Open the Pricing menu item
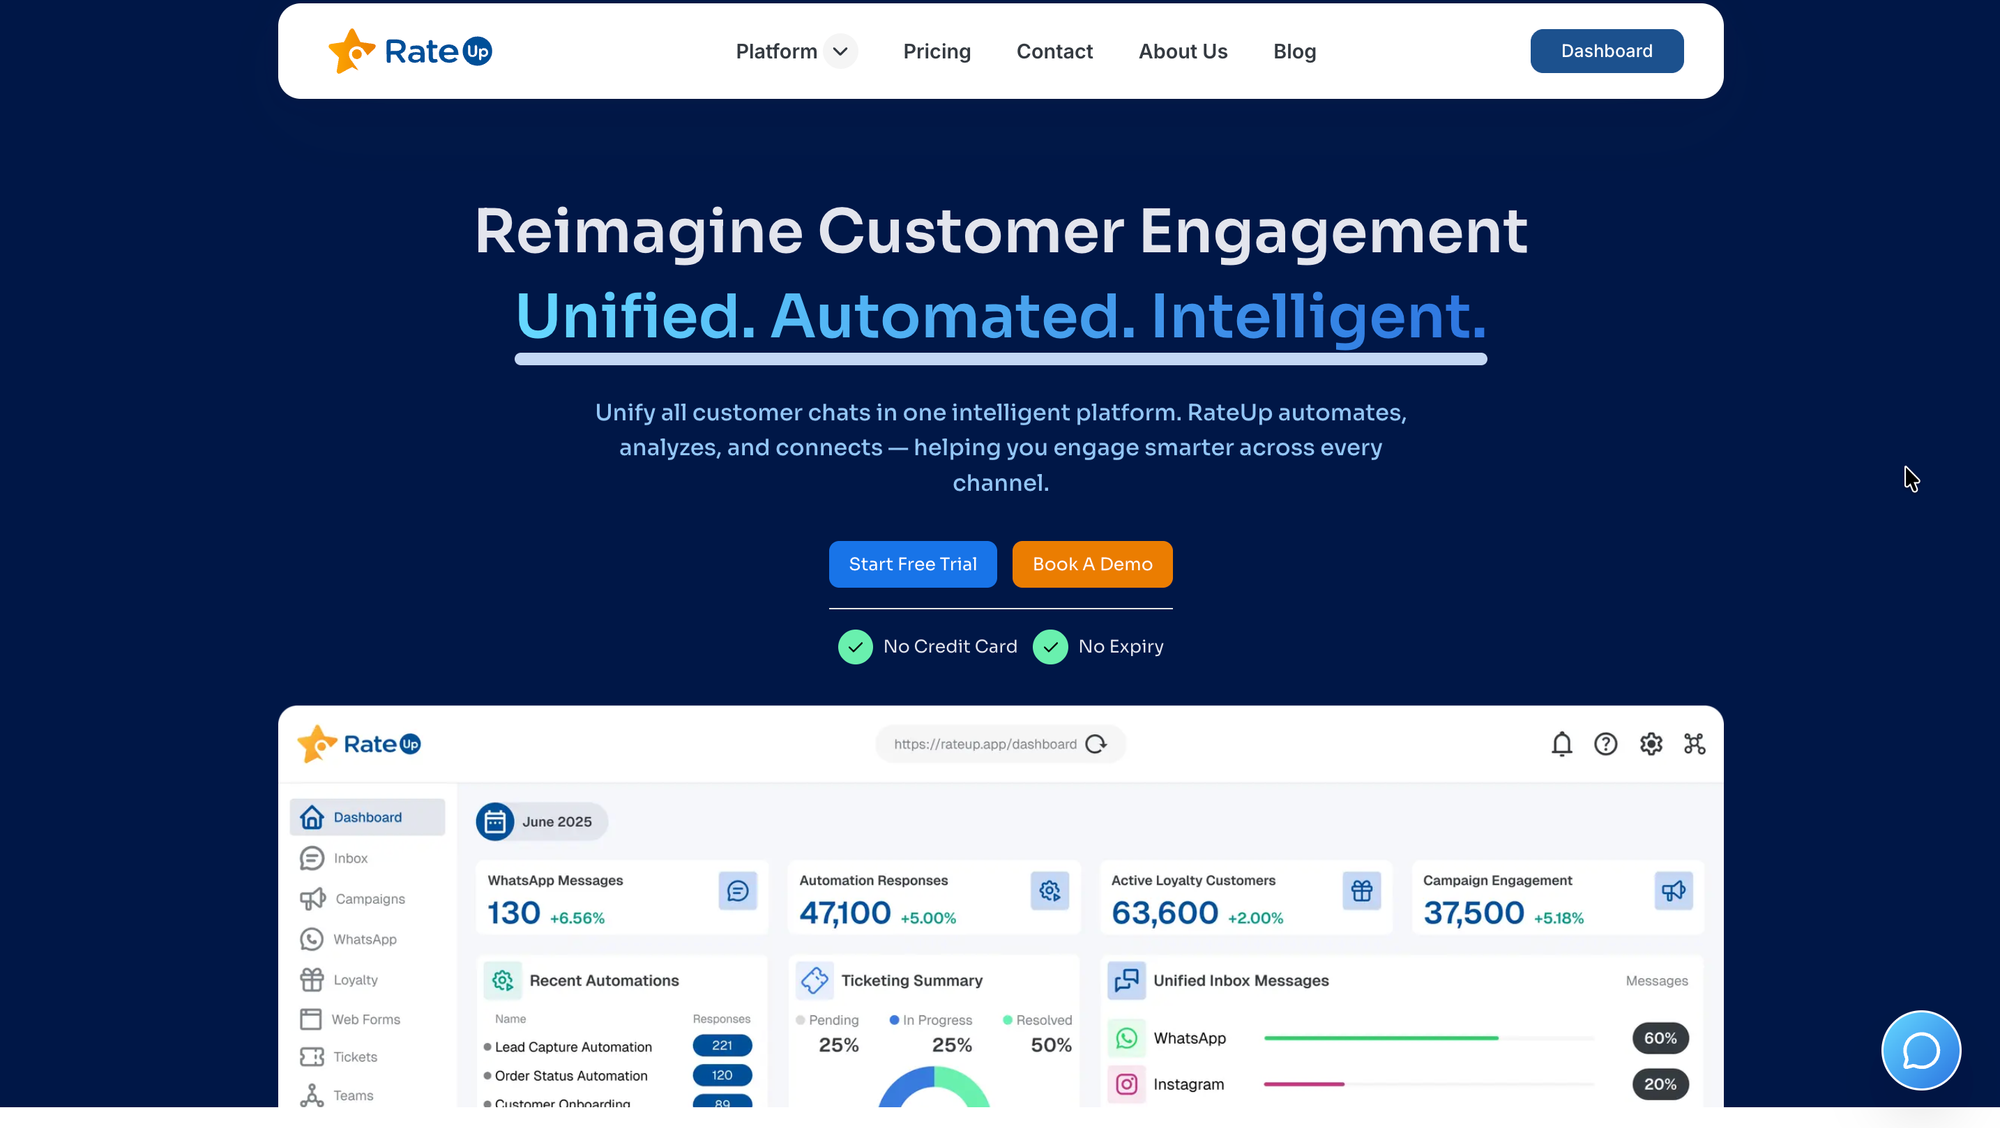This screenshot has width=2000, height=1128. 936,51
